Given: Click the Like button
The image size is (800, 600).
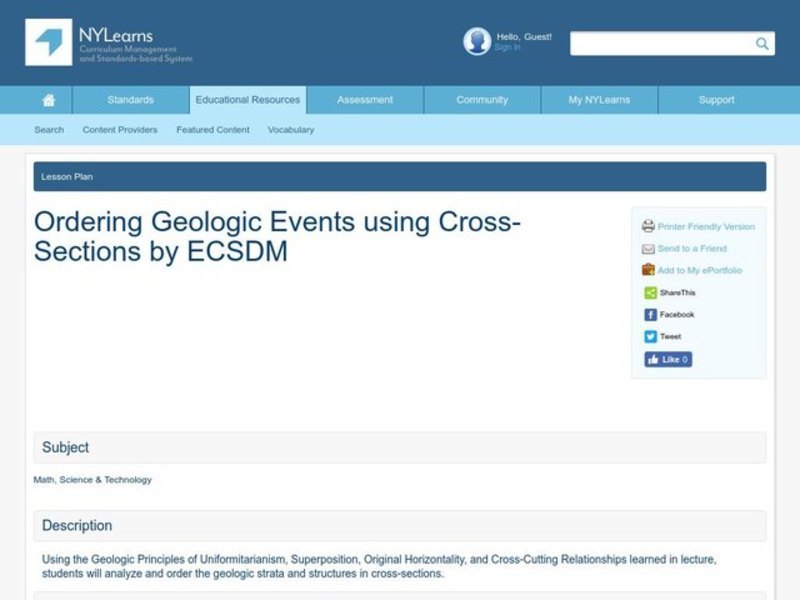Looking at the screenshot, I should 667,358.
